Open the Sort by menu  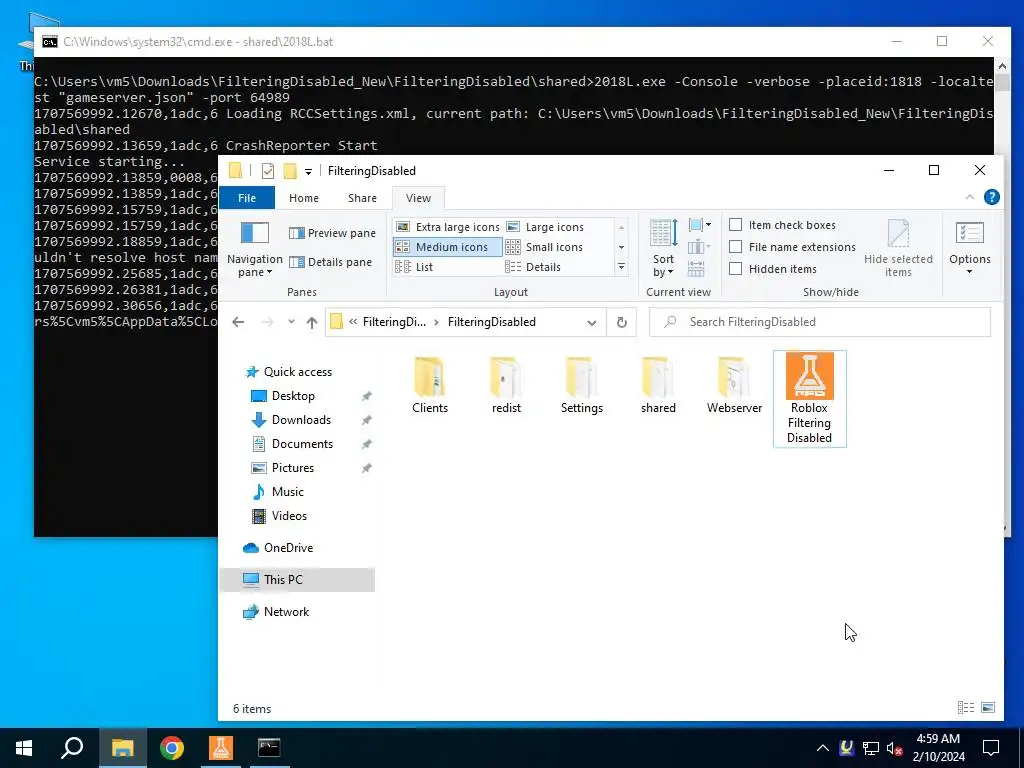(x=664, y=248)
